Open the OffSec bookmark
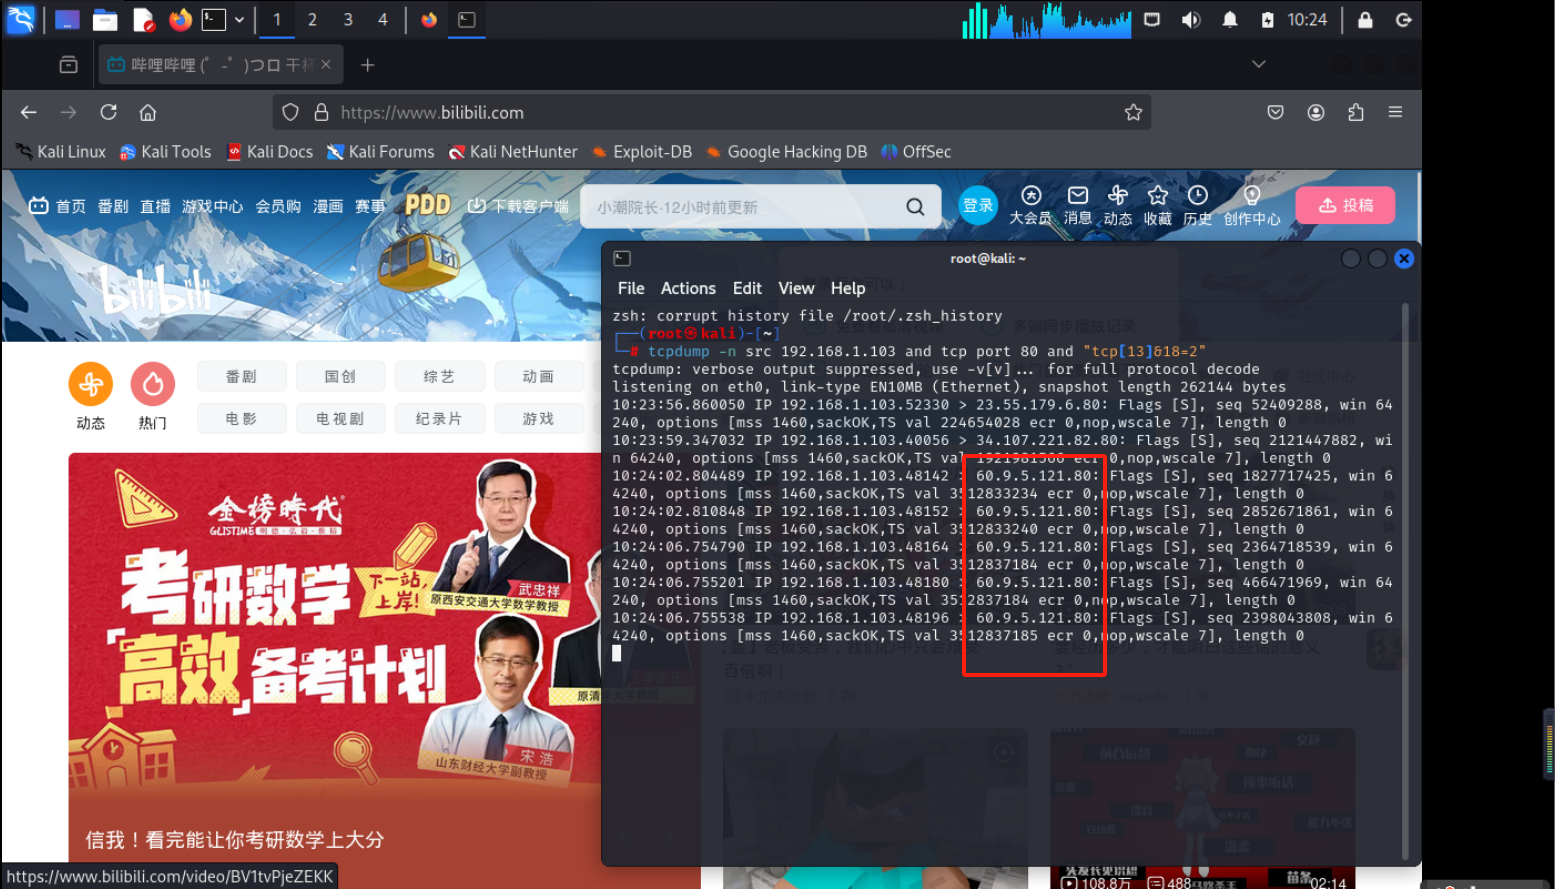The width and height of the screenshot is (1555, 889). pos(916,152)
